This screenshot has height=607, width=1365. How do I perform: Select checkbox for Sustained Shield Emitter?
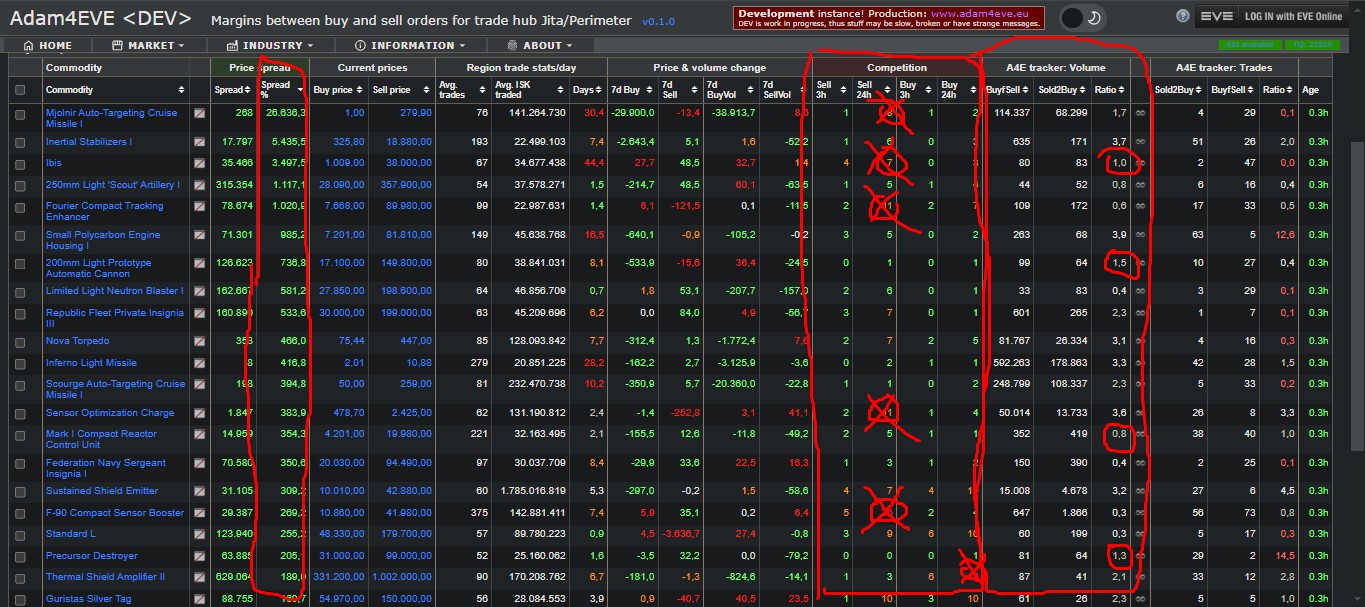20,491
